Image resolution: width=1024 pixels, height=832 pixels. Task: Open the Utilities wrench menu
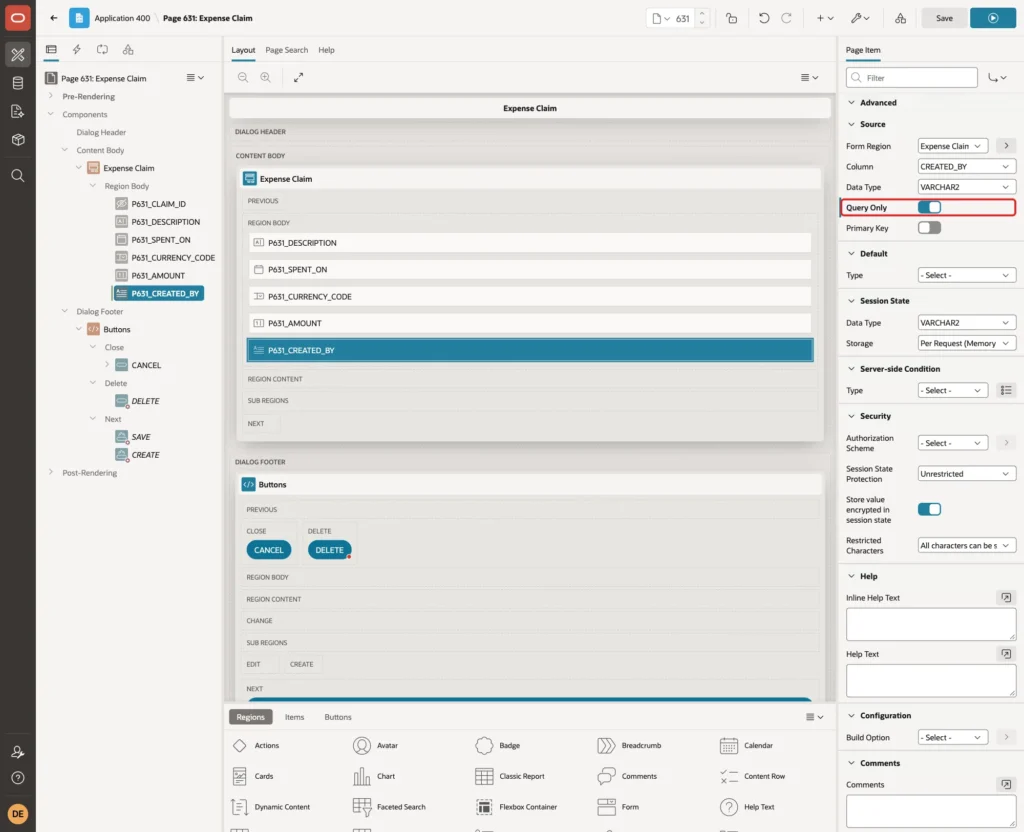coord(859,18)
